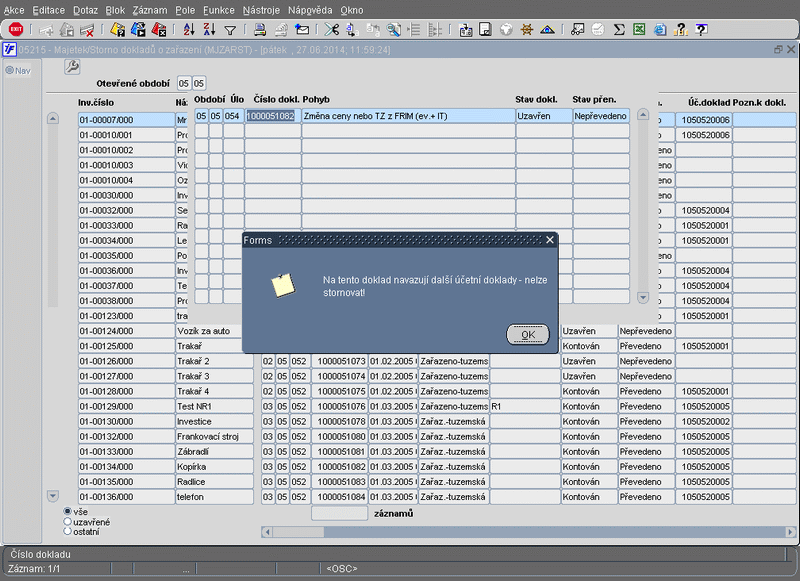Open the Blok menu

tap(115, 10)
